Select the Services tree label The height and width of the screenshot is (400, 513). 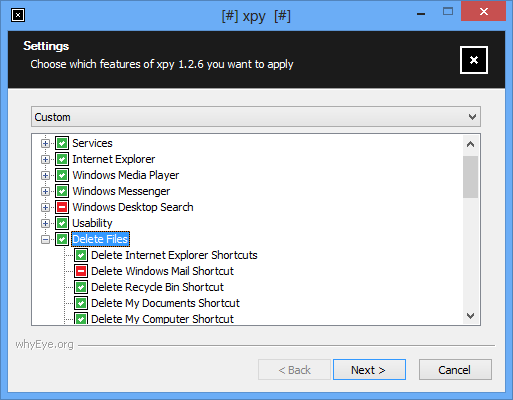coord(92,143)
